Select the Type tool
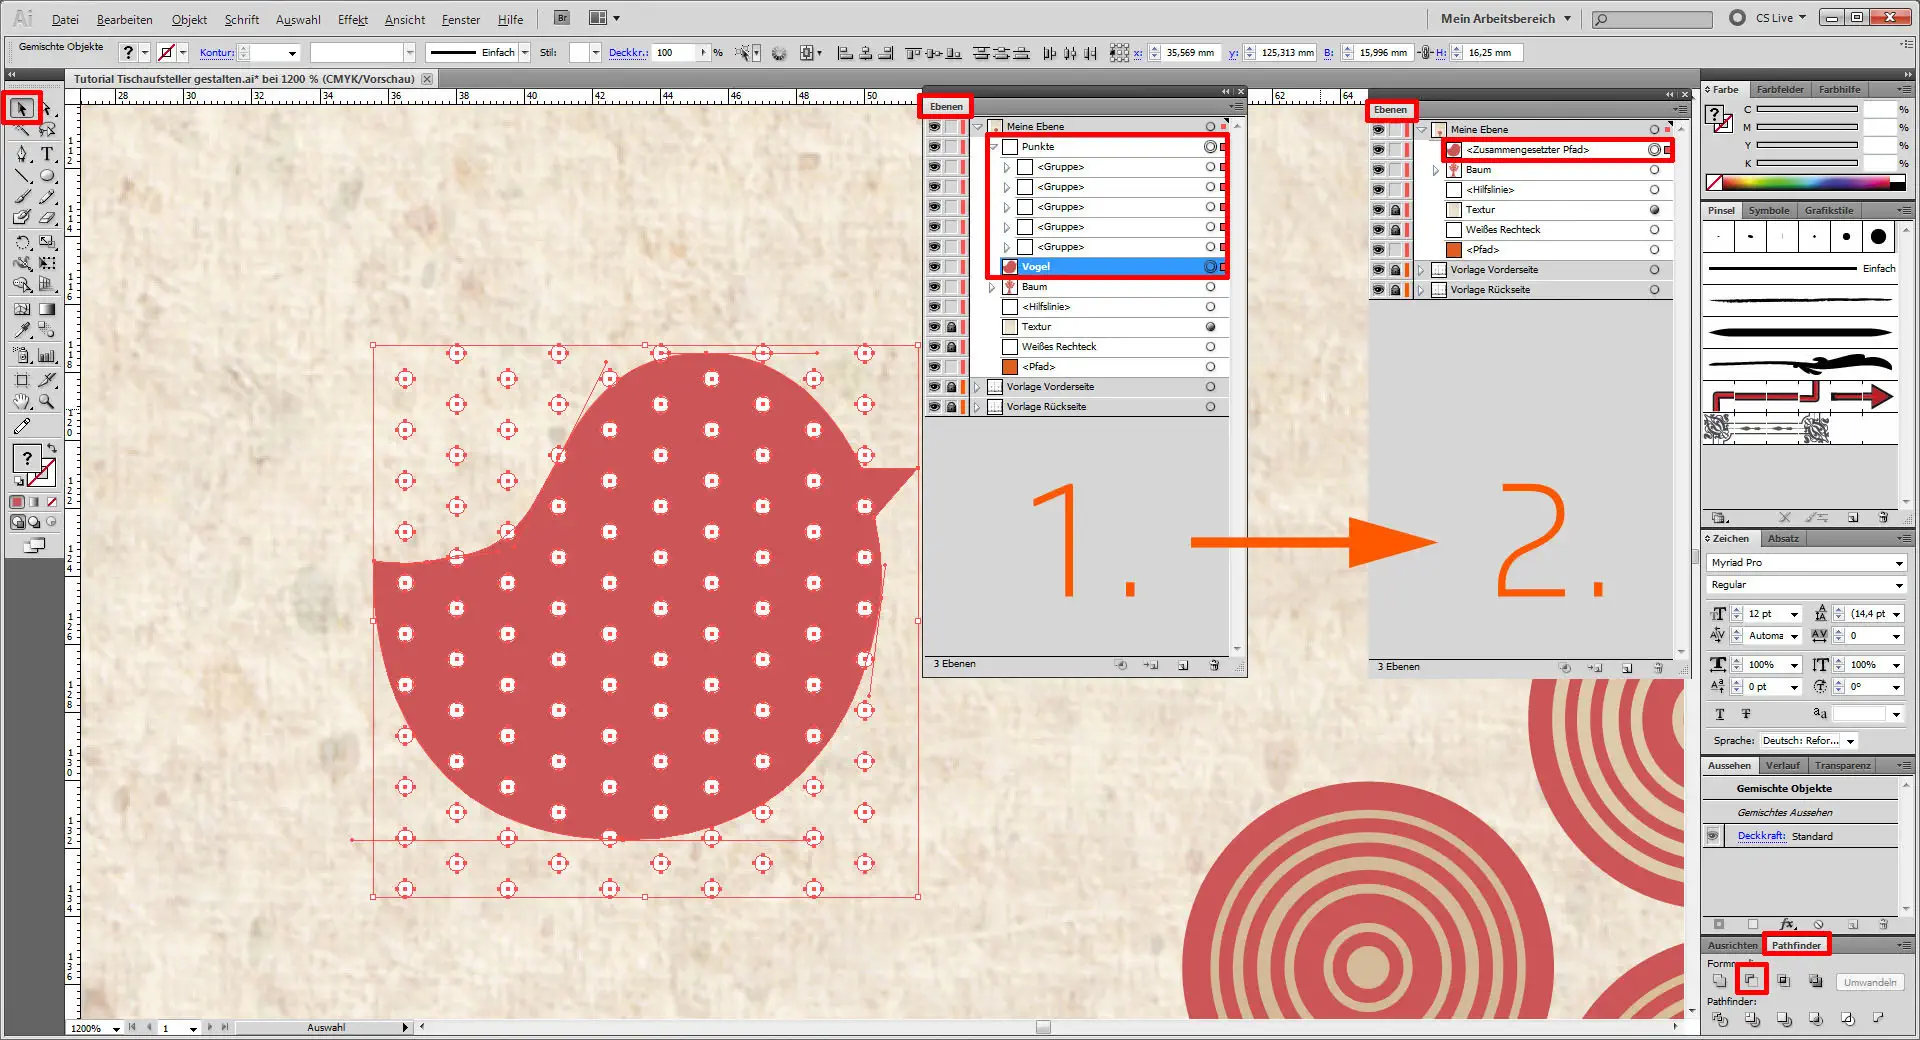 pyautogui.click(x=47, y=154)
